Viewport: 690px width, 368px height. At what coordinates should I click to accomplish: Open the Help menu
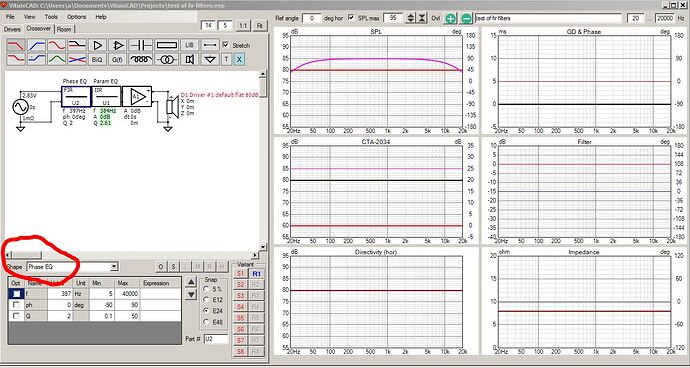point(101,17)
